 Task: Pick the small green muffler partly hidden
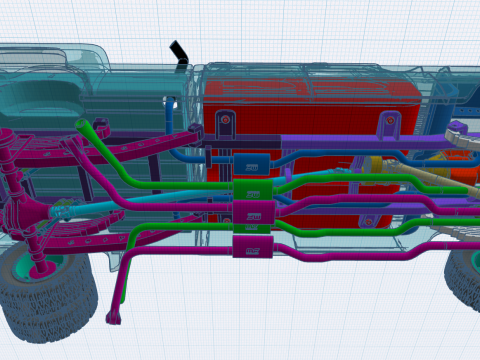tap(252, 228)
